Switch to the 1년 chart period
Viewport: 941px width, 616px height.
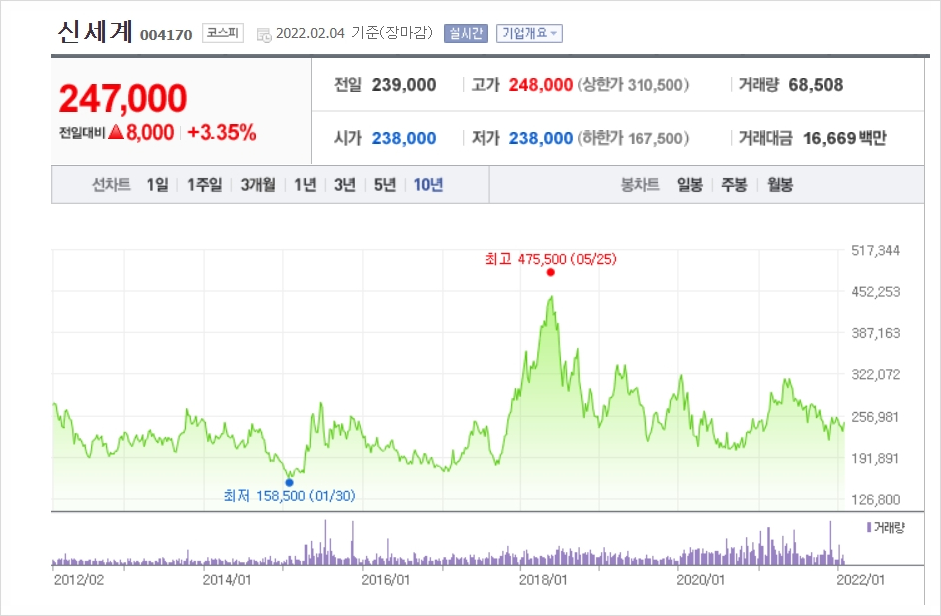tap(305, 185)
